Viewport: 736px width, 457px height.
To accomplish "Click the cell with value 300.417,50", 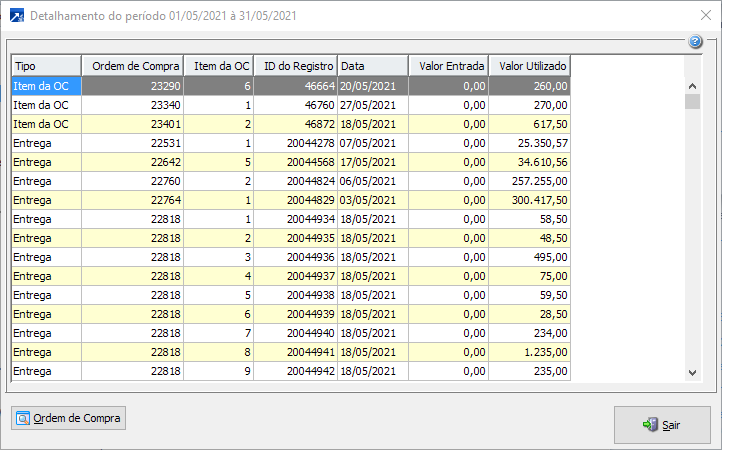I will point(529,200).
